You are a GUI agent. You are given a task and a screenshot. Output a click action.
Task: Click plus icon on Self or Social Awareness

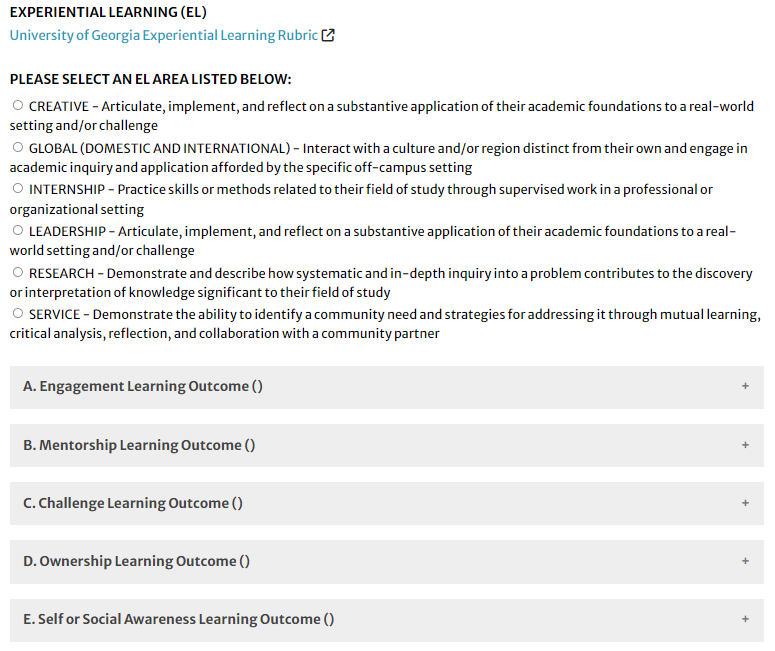point(745,619)
